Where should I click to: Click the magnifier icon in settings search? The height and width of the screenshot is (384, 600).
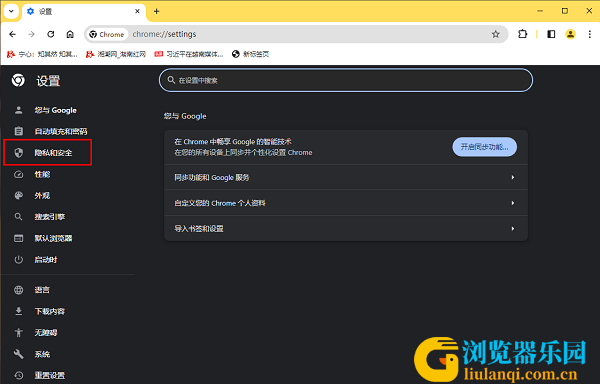(x=171, y=80)
